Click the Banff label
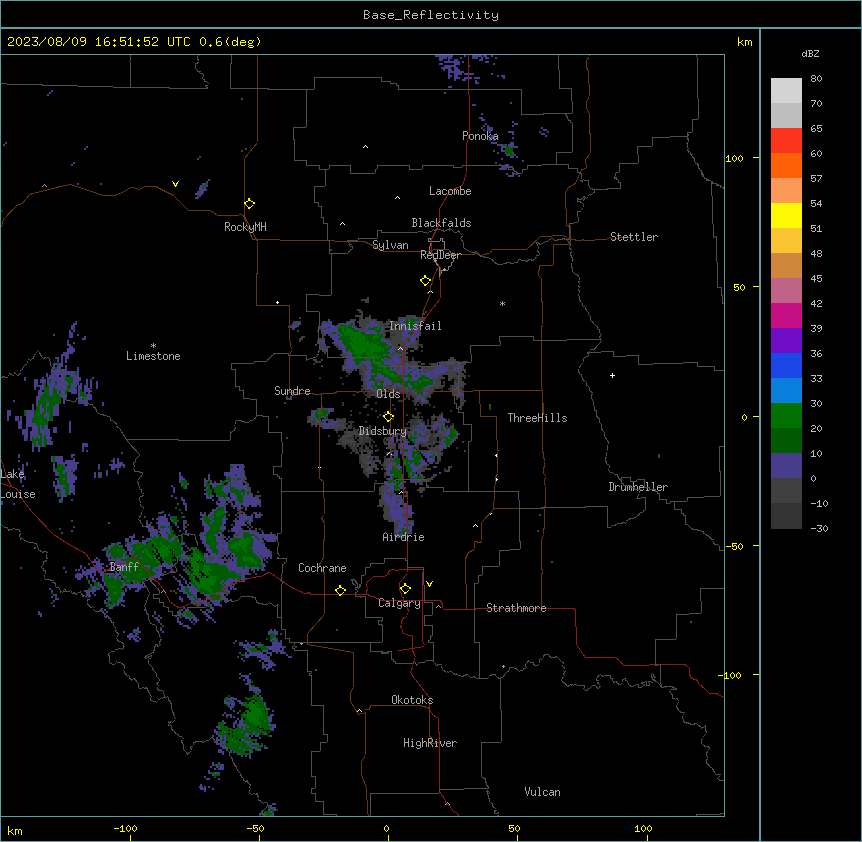 124,567
